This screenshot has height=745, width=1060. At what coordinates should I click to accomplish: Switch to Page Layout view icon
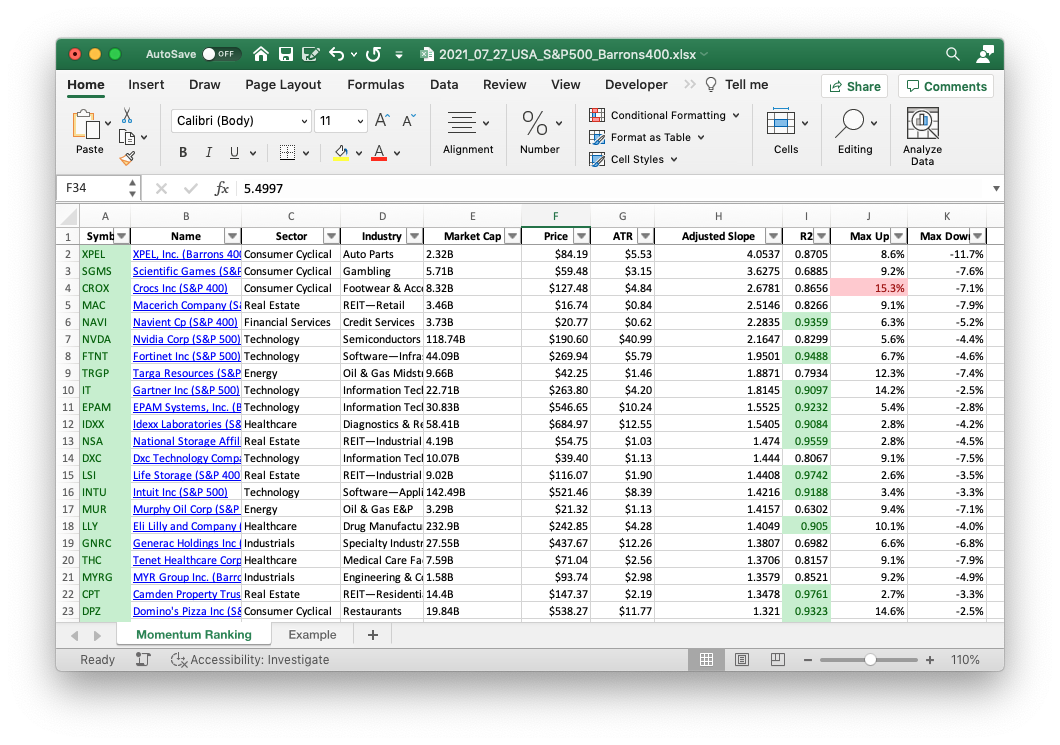(741, 660)
